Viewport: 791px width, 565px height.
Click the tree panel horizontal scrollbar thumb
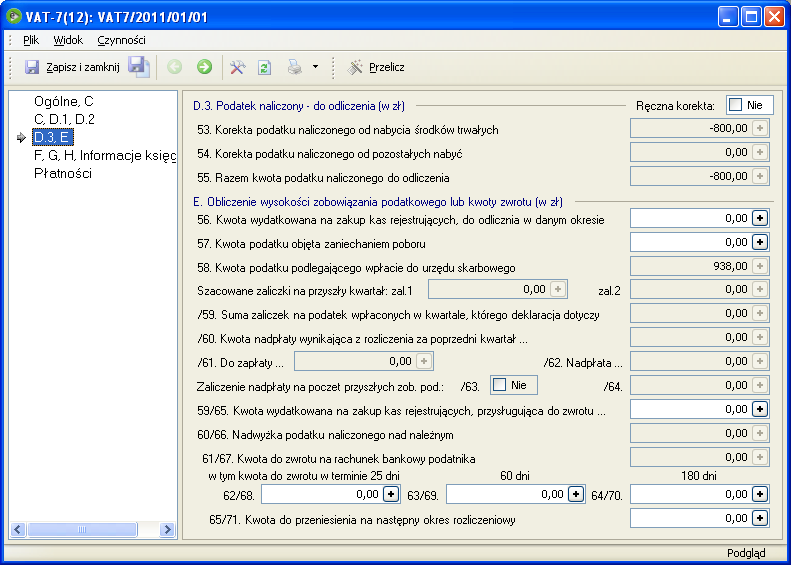point(82,529)
